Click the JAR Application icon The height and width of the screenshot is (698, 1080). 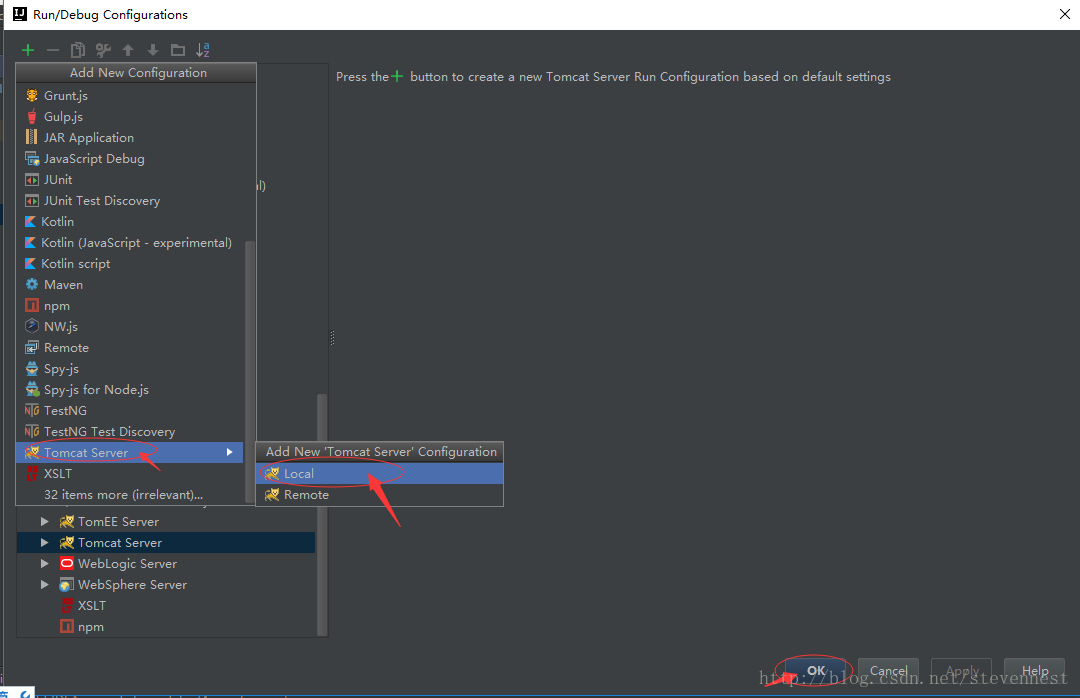(x=32, y=137)
